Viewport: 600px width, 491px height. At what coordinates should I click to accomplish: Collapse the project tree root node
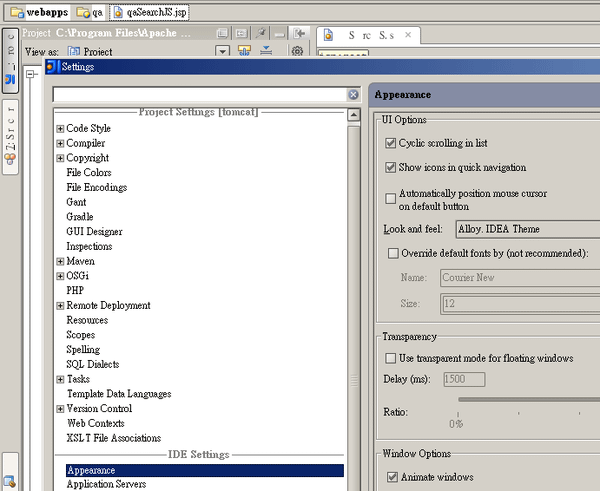click(x=30, y=74)
